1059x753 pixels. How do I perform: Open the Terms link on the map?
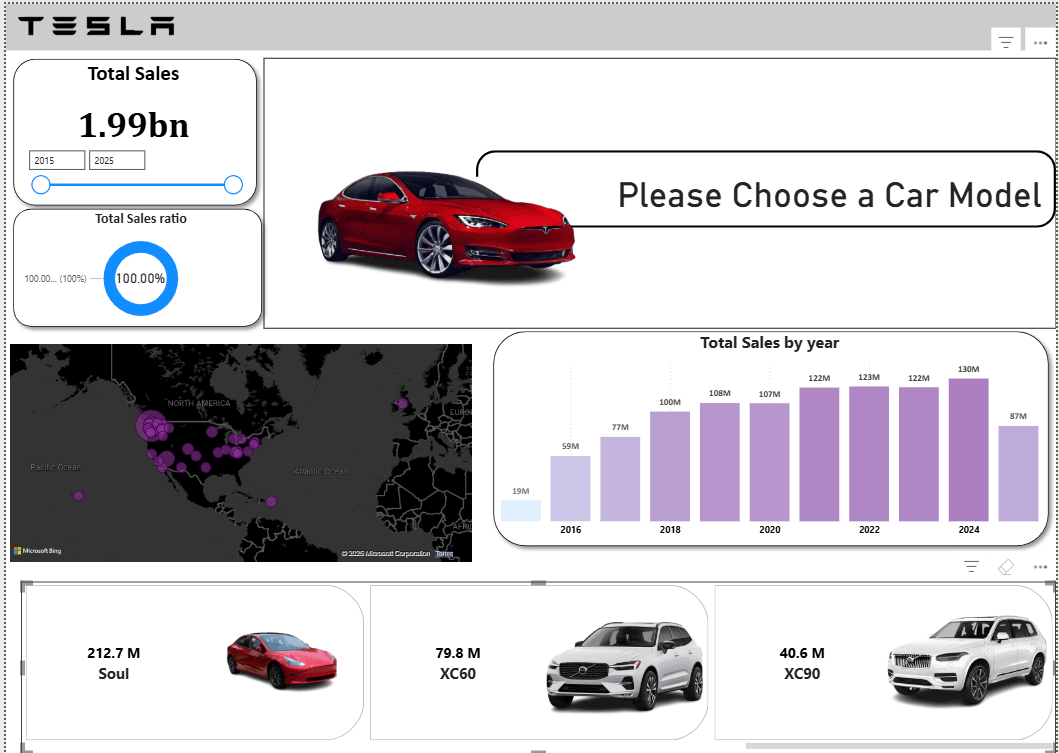[444, 552]
